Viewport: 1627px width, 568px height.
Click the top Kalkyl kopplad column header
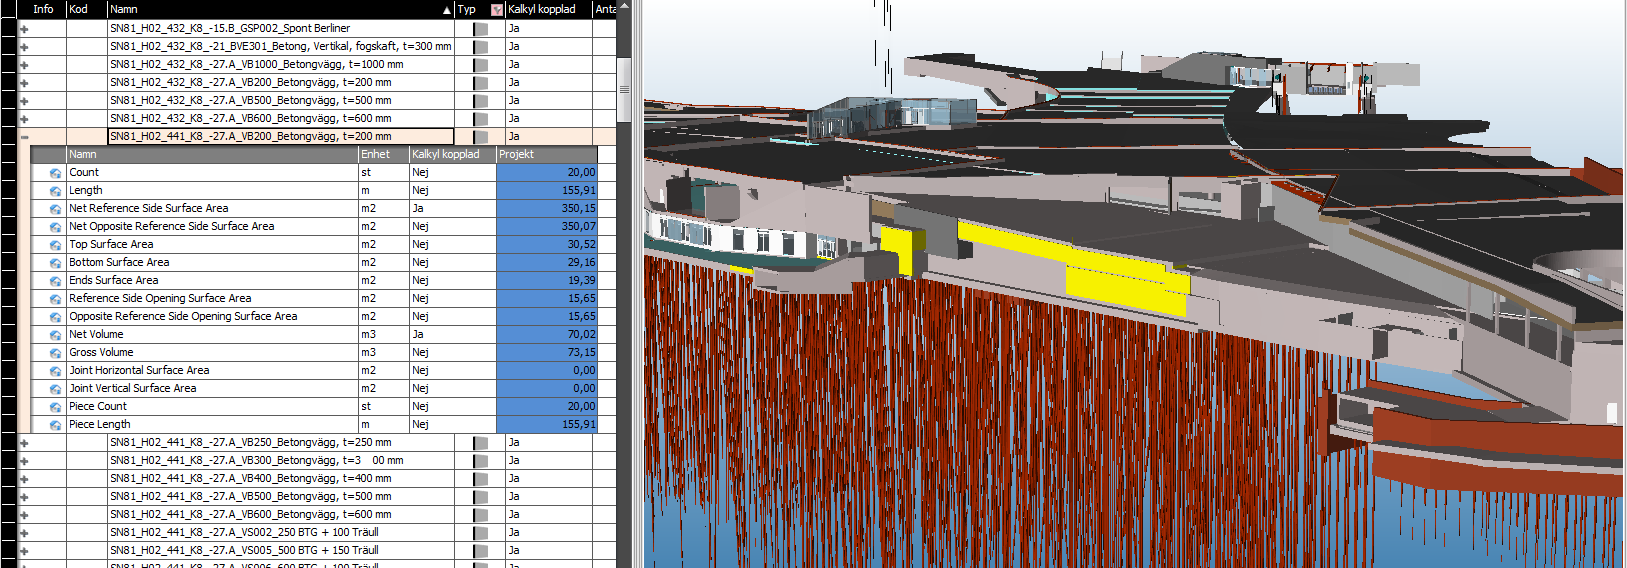[x=548, y=9]
